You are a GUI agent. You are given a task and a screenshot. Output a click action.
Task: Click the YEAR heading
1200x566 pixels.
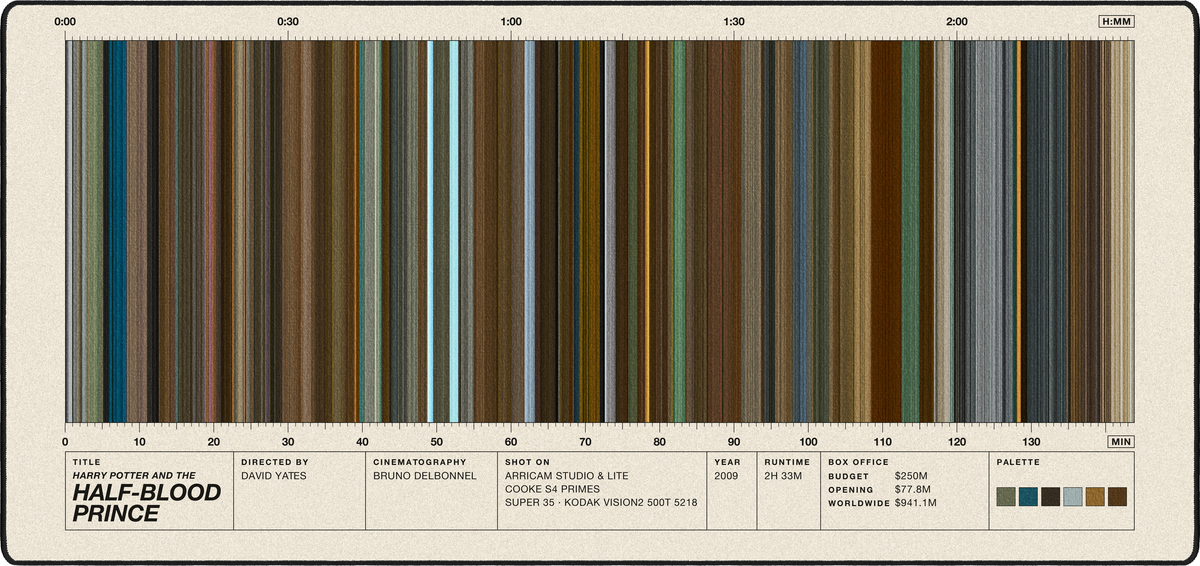727,463
